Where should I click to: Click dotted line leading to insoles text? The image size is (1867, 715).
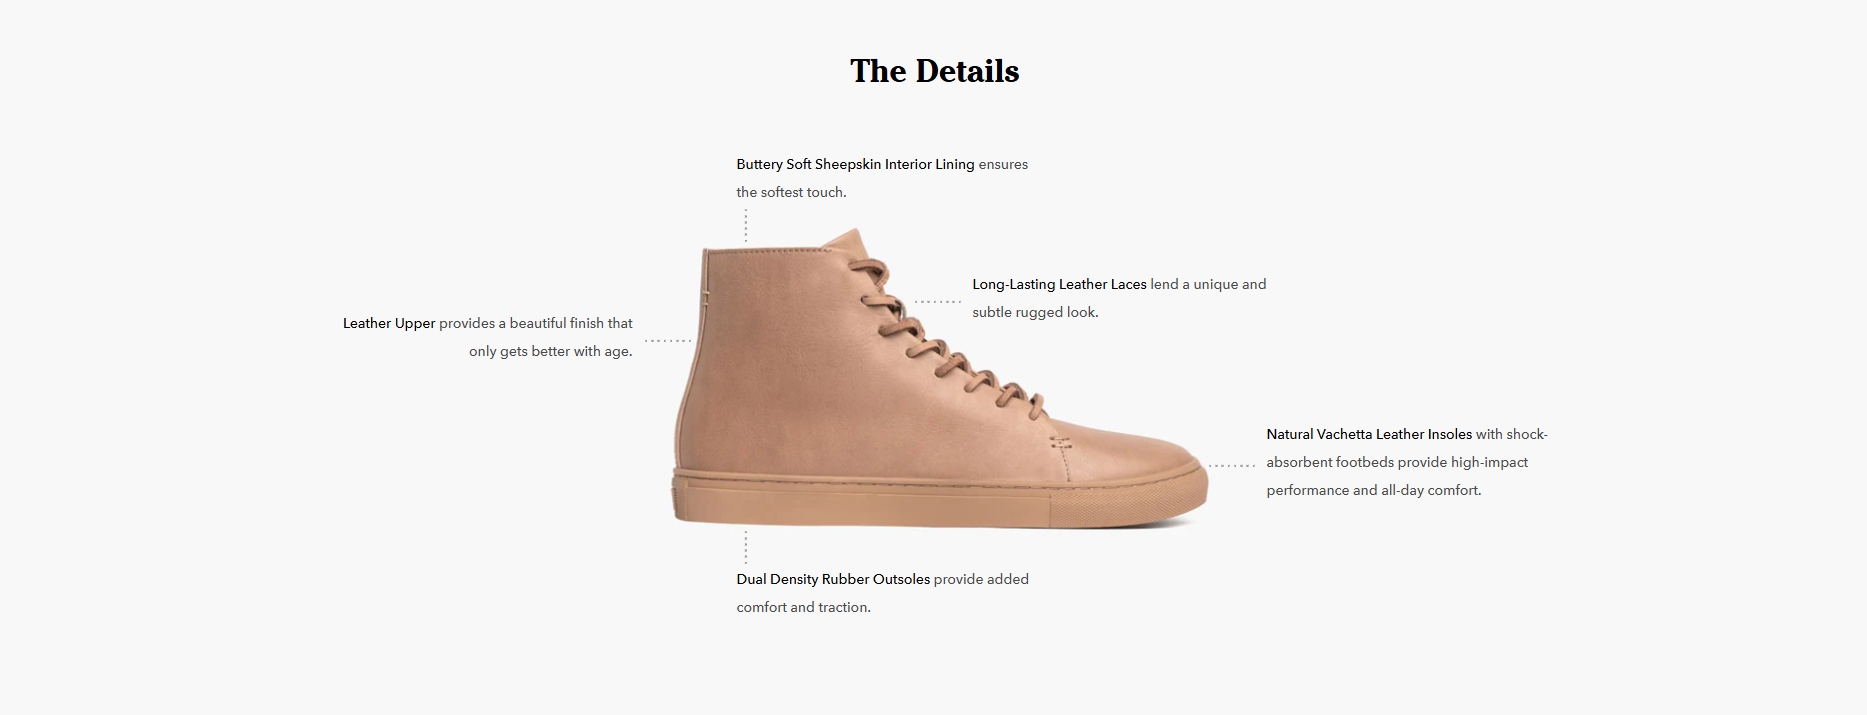1231,465
